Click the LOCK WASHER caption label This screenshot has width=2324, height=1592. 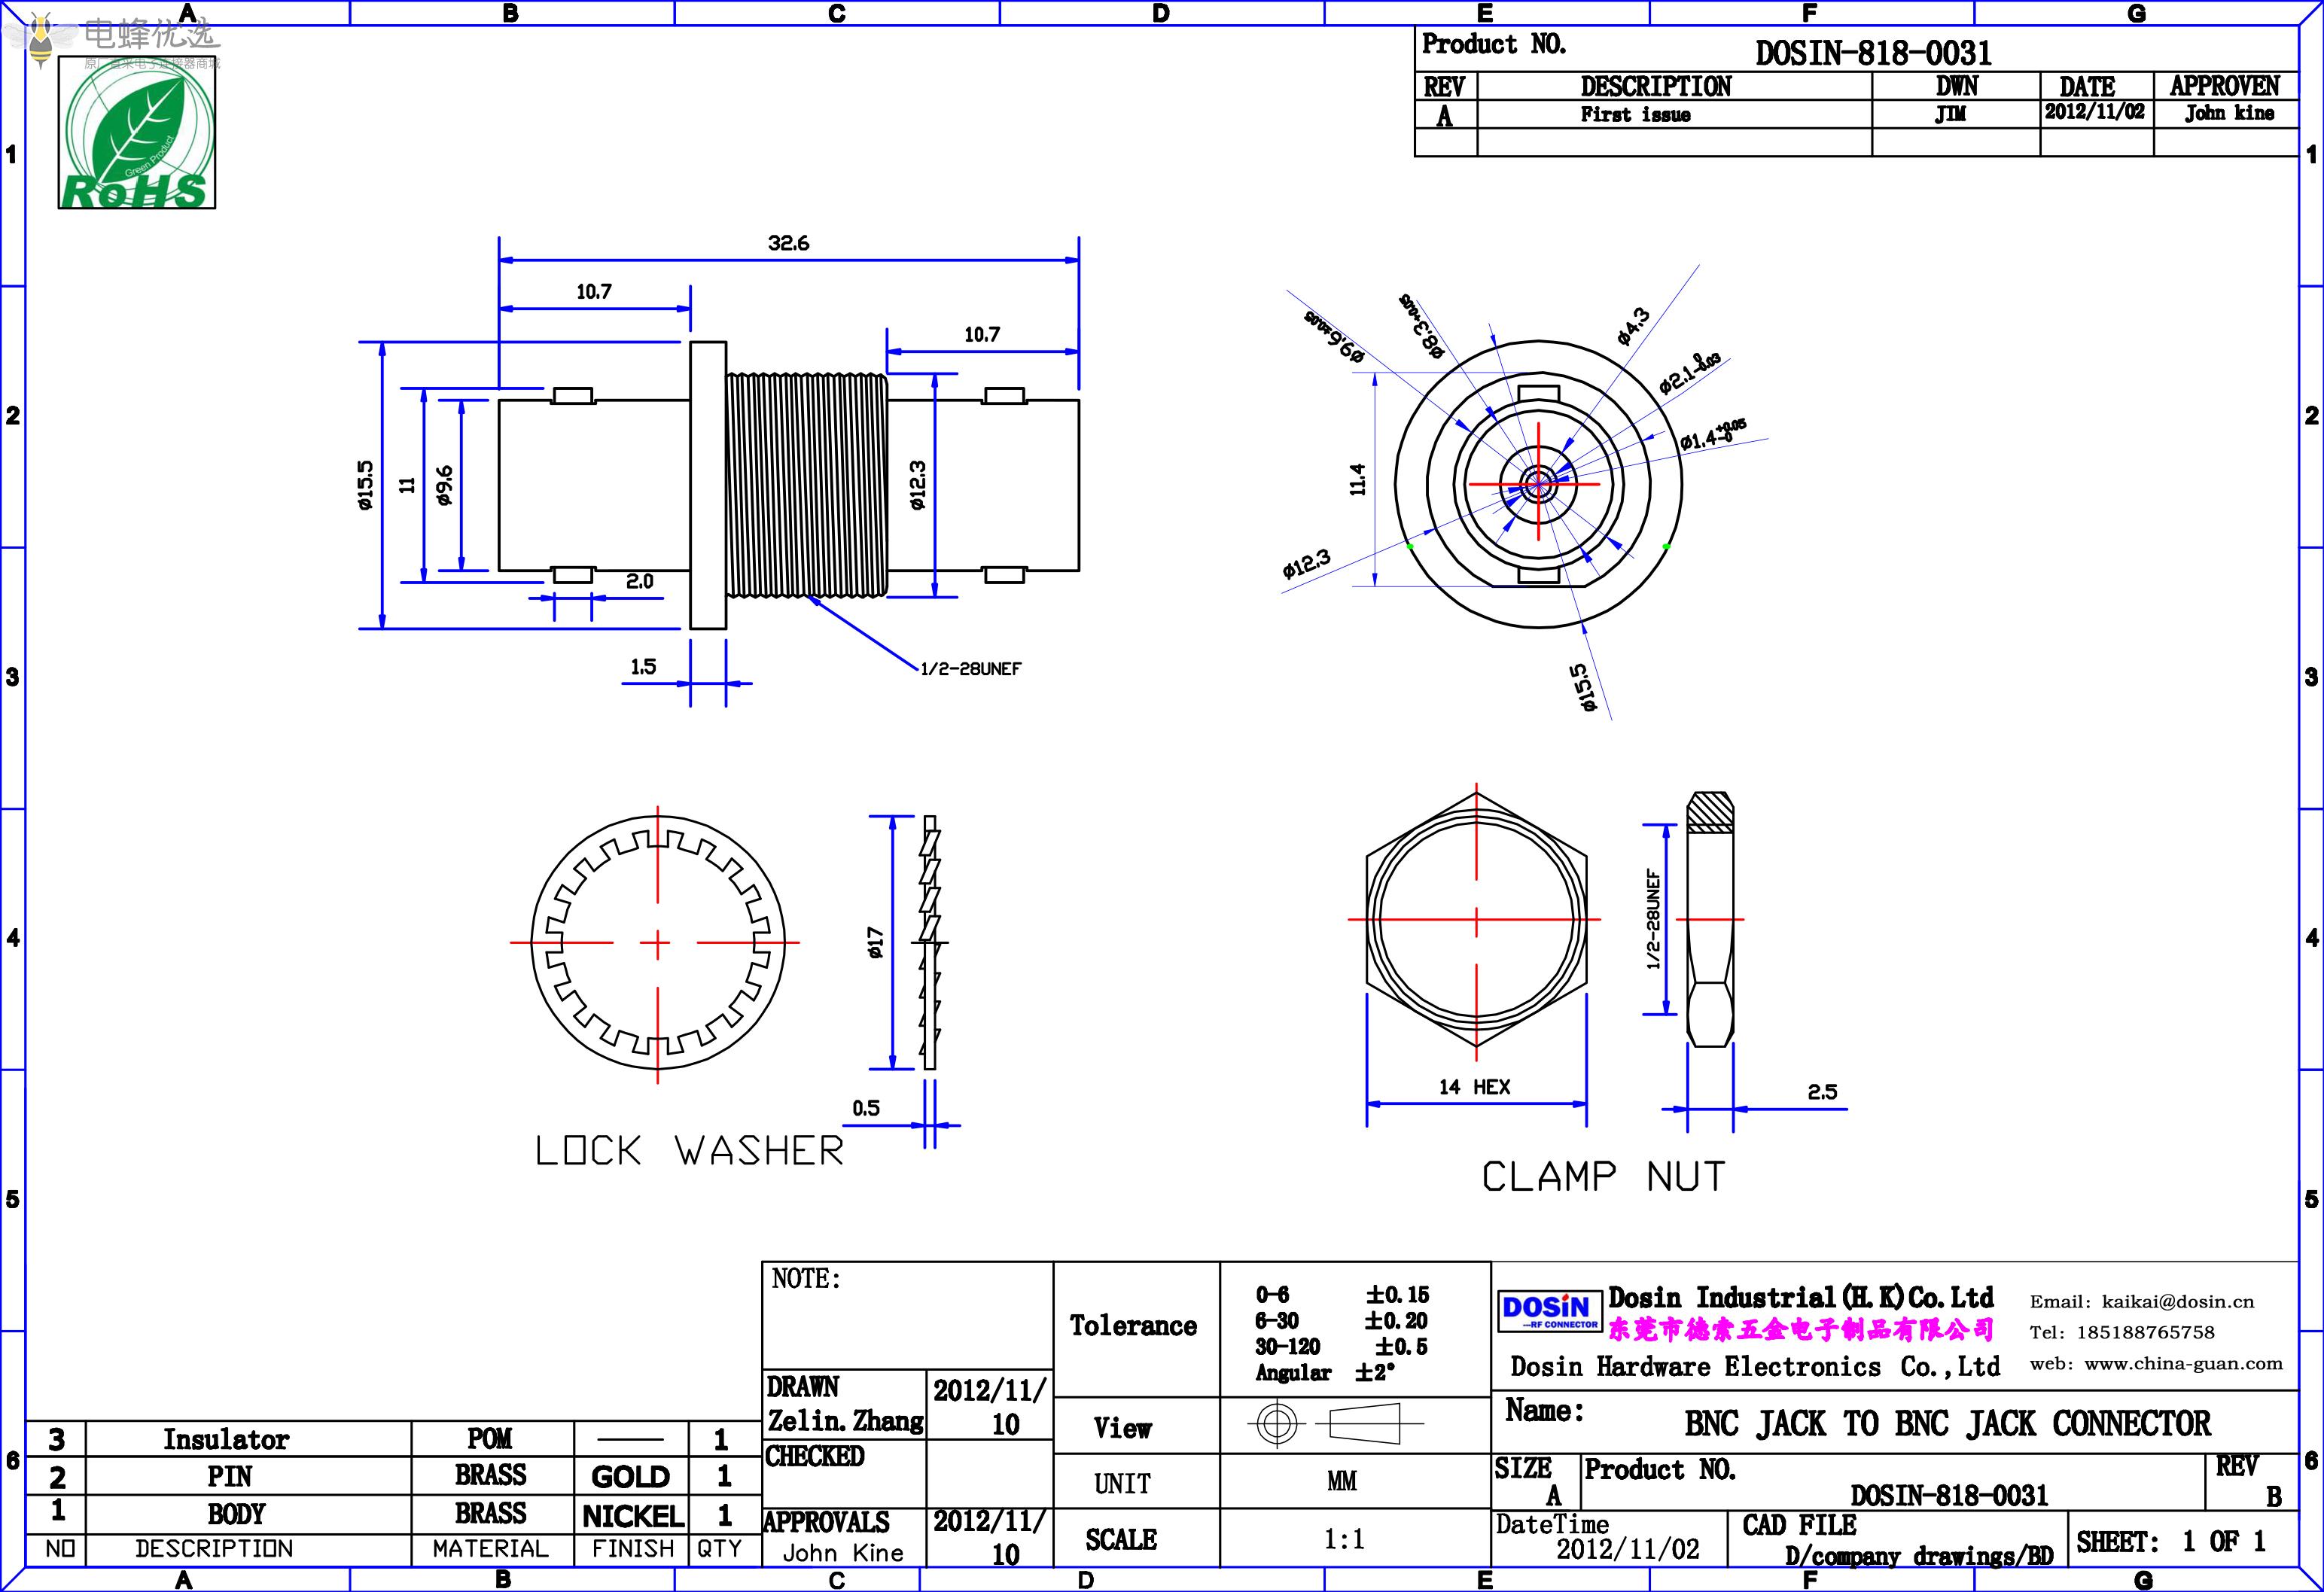689,1151
